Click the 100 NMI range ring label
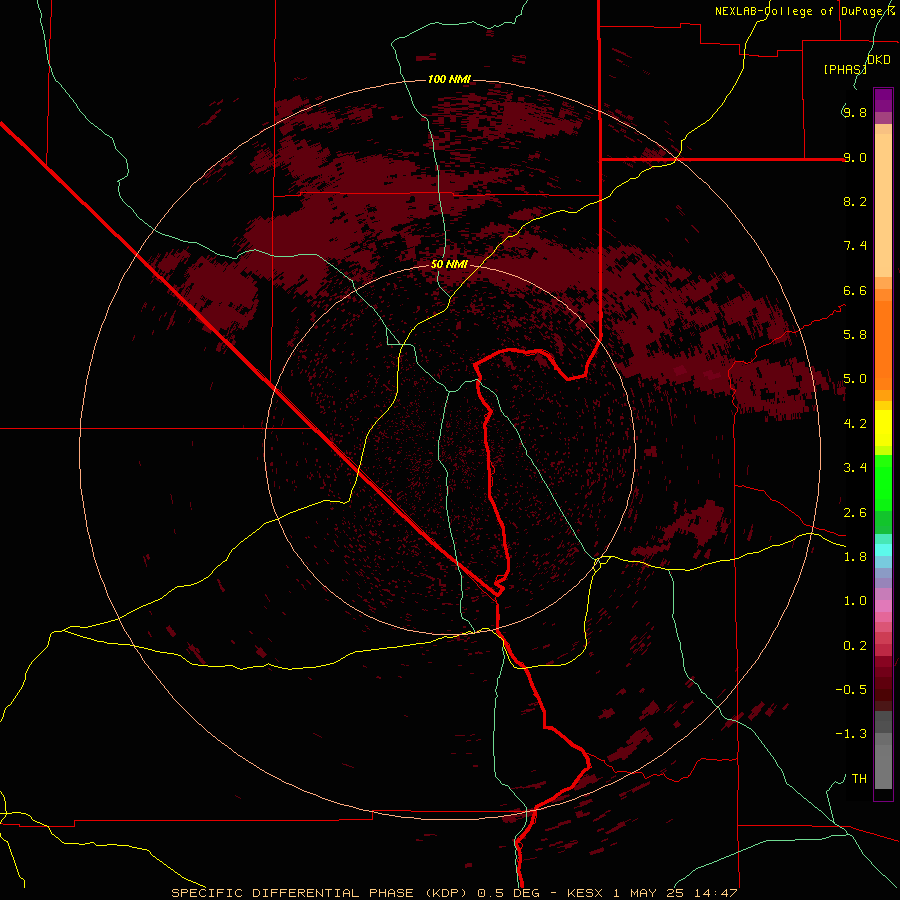Viewport: 900px width, 900px height. tap(449, 79)
